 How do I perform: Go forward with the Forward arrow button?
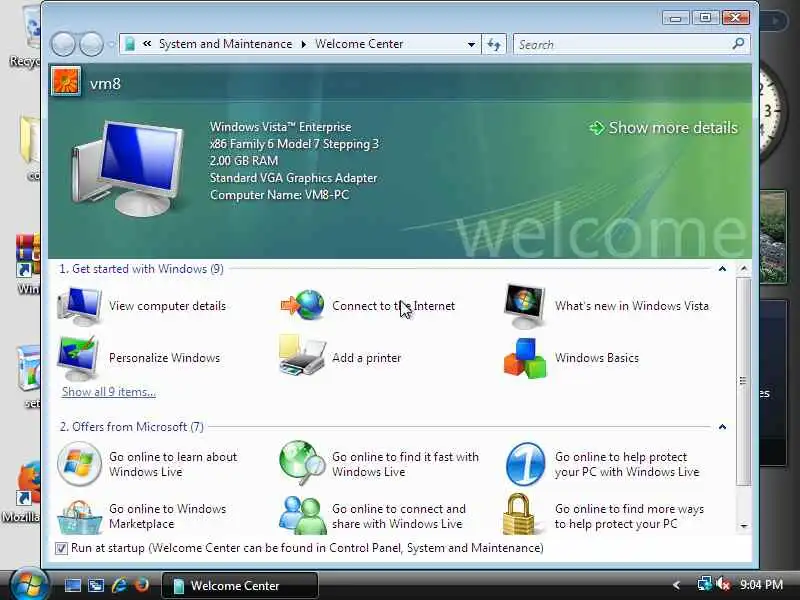click(x=92, y=44)
